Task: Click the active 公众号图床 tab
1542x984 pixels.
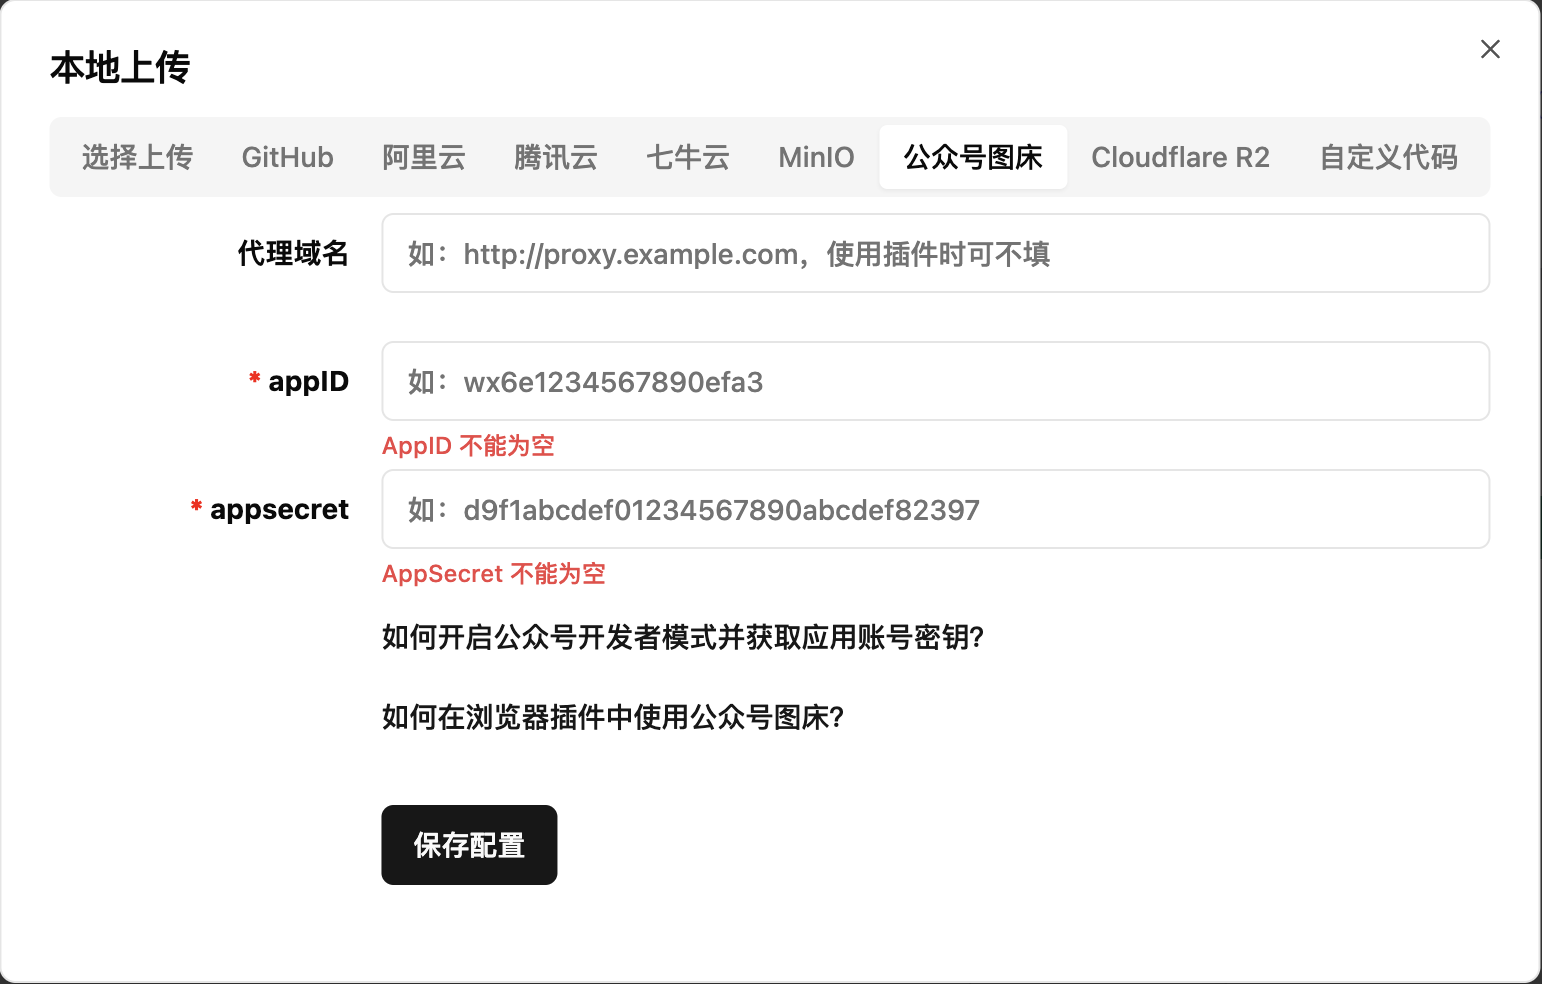Action: [972, 157]
